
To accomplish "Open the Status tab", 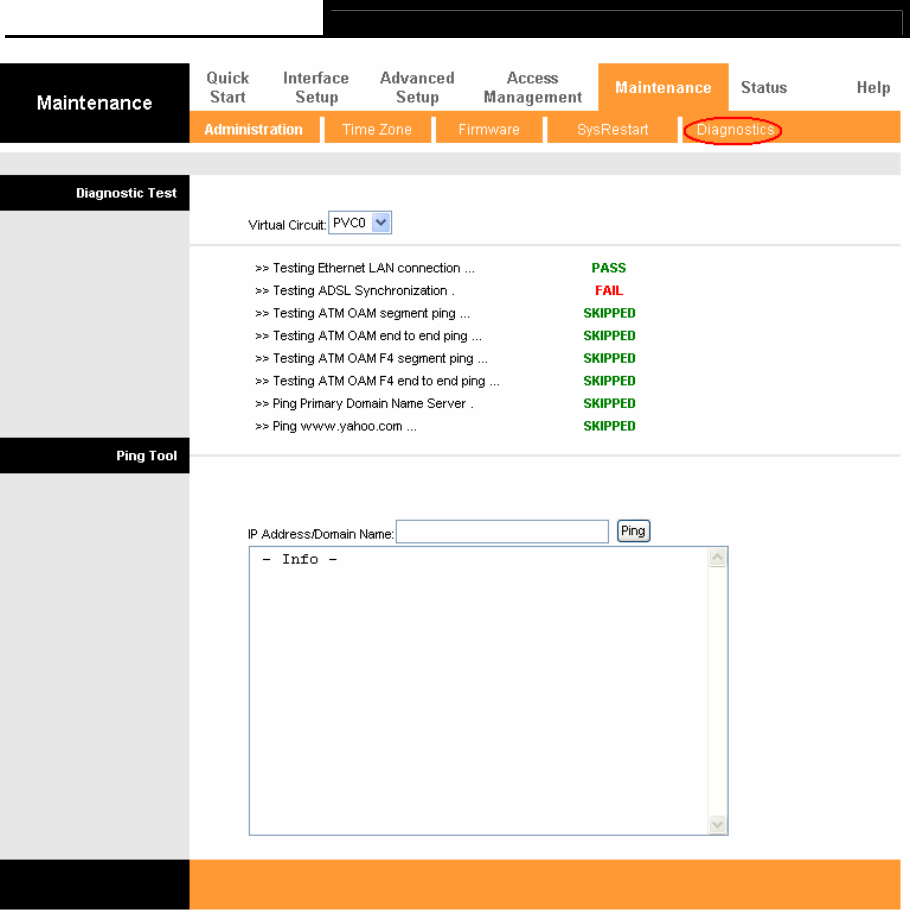I will click(763, 87).
